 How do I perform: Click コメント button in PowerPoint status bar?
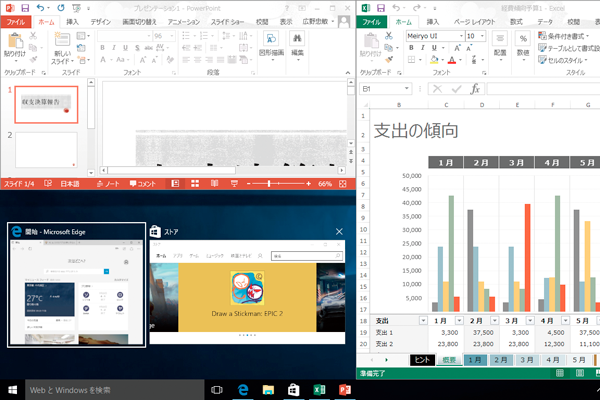pos(143,184)
